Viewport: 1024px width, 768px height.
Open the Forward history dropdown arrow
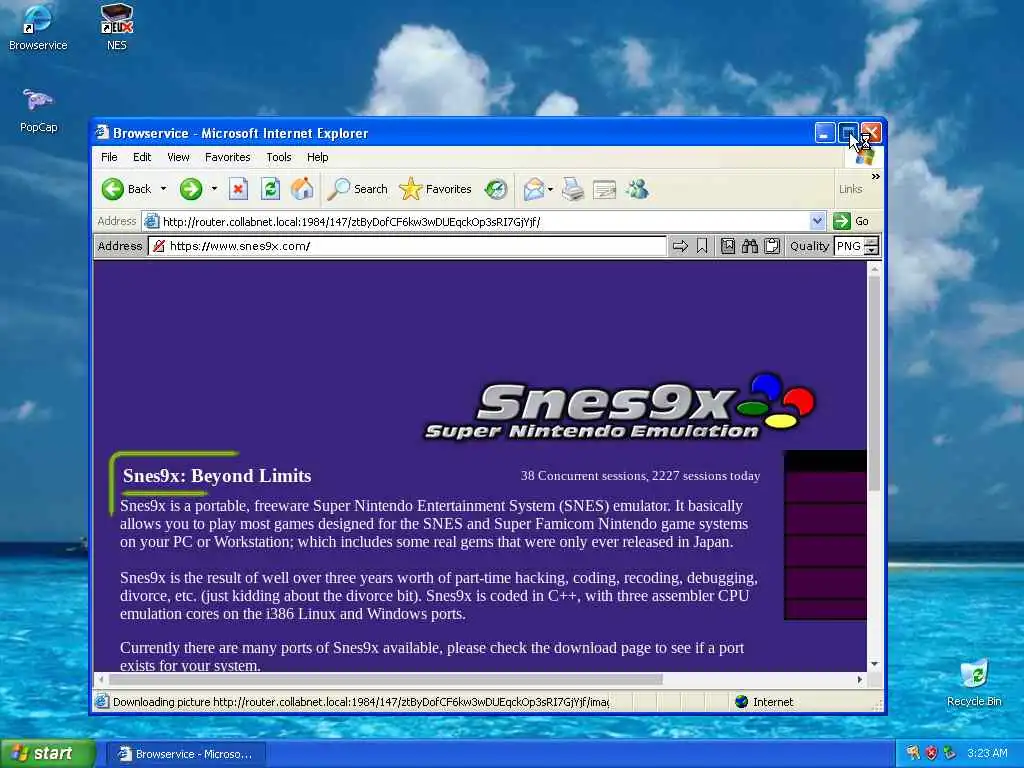(x=214, y=189)
